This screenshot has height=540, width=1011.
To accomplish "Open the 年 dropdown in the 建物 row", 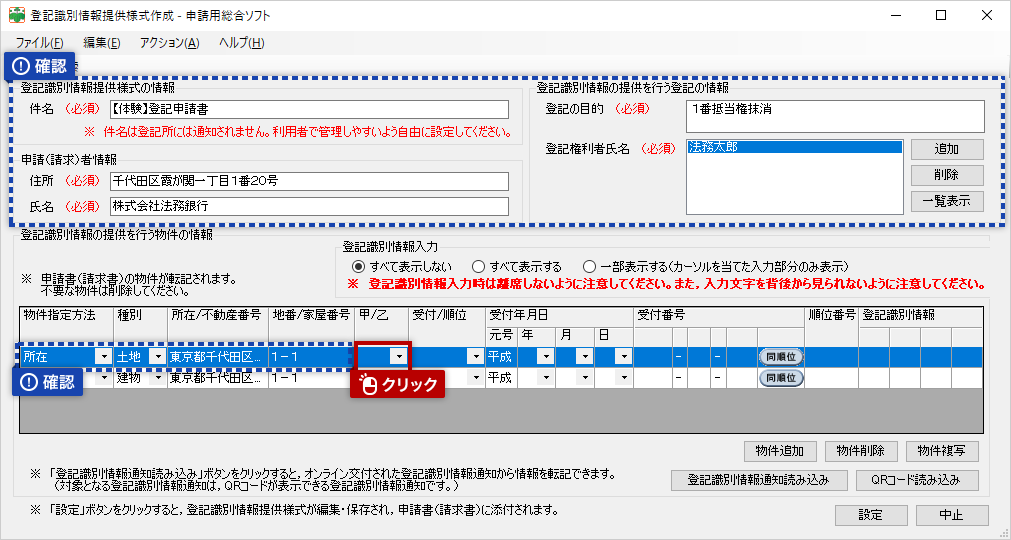I will (545, 378).
